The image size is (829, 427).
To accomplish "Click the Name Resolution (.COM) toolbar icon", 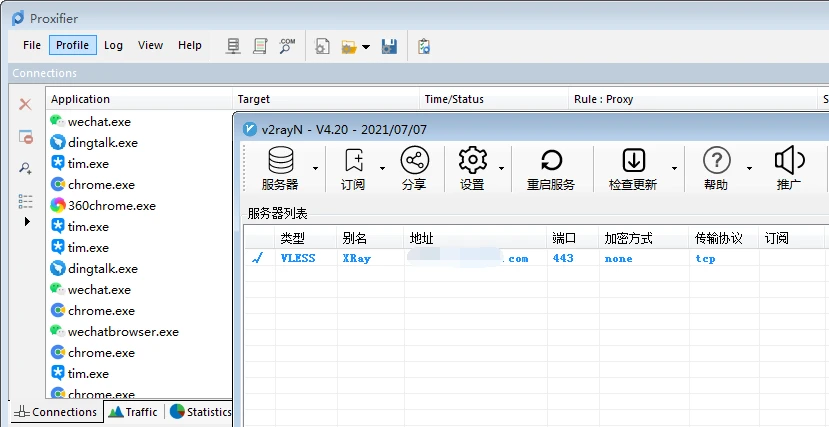I will 287,46.
